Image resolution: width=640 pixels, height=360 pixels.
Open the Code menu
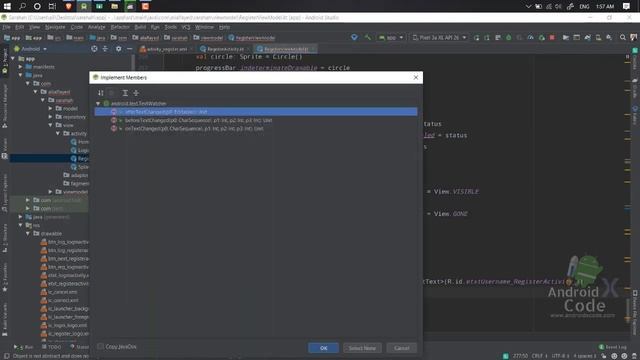click(x=77, y=27)
